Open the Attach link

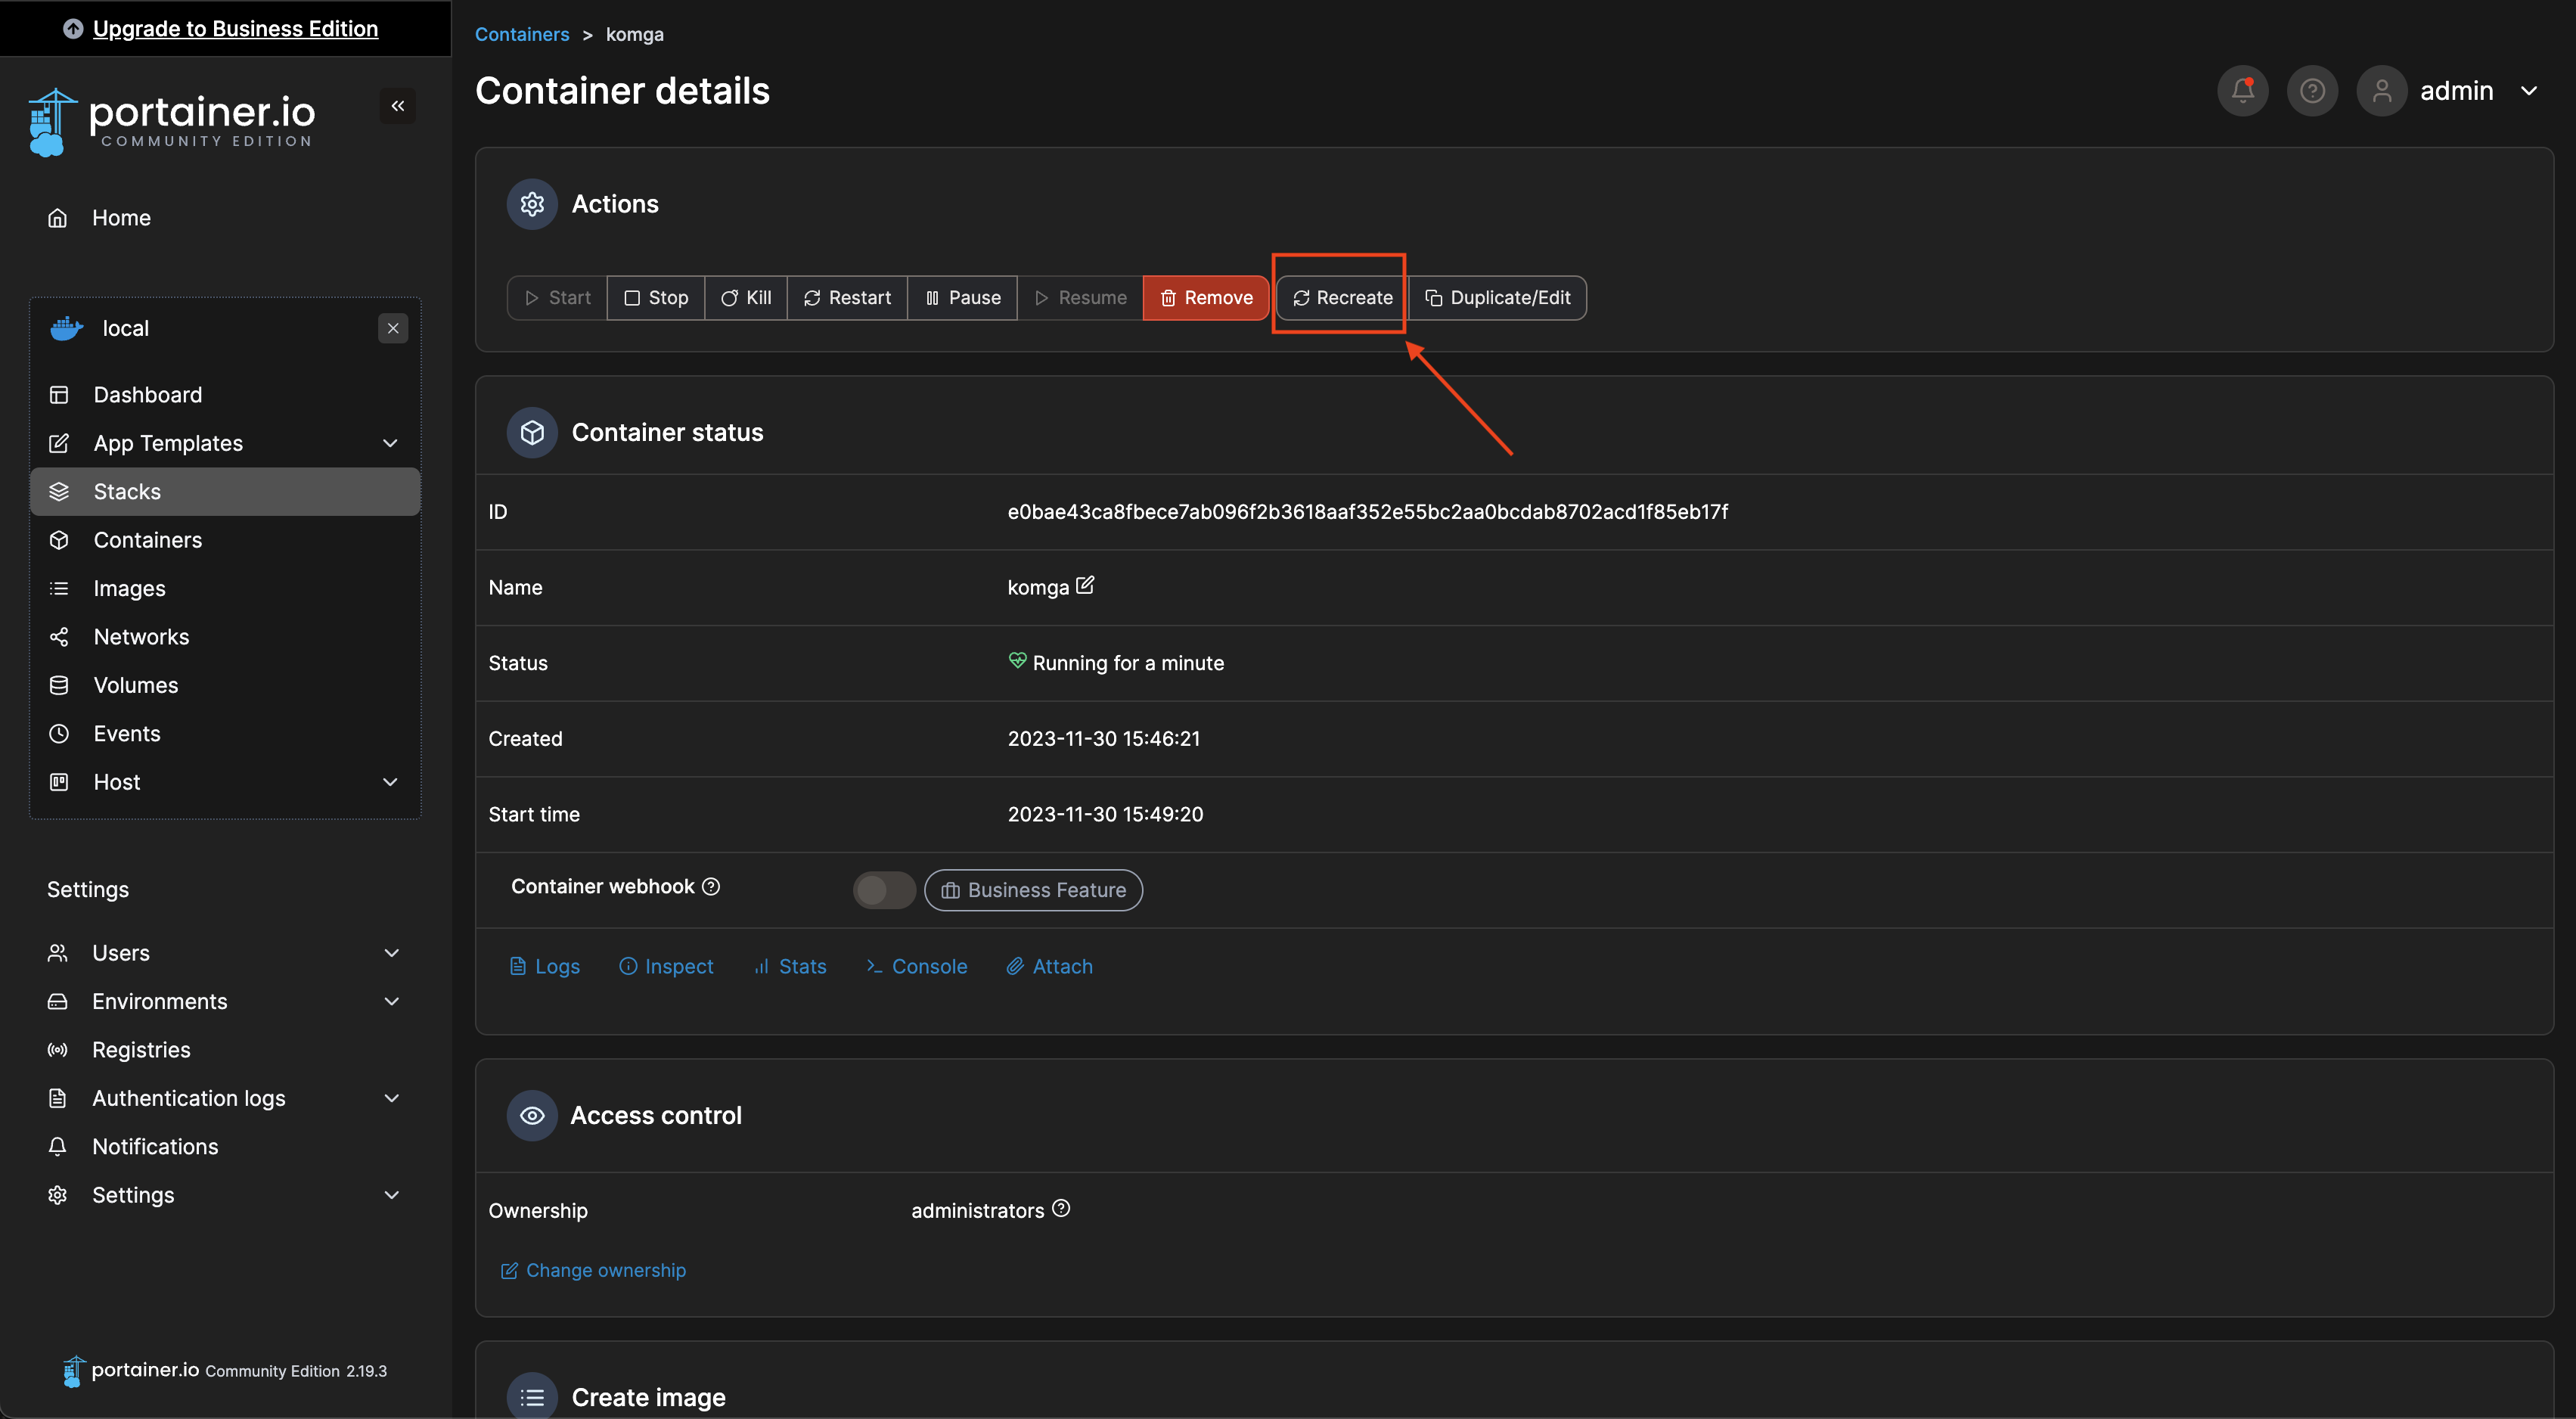(1049, 967)
